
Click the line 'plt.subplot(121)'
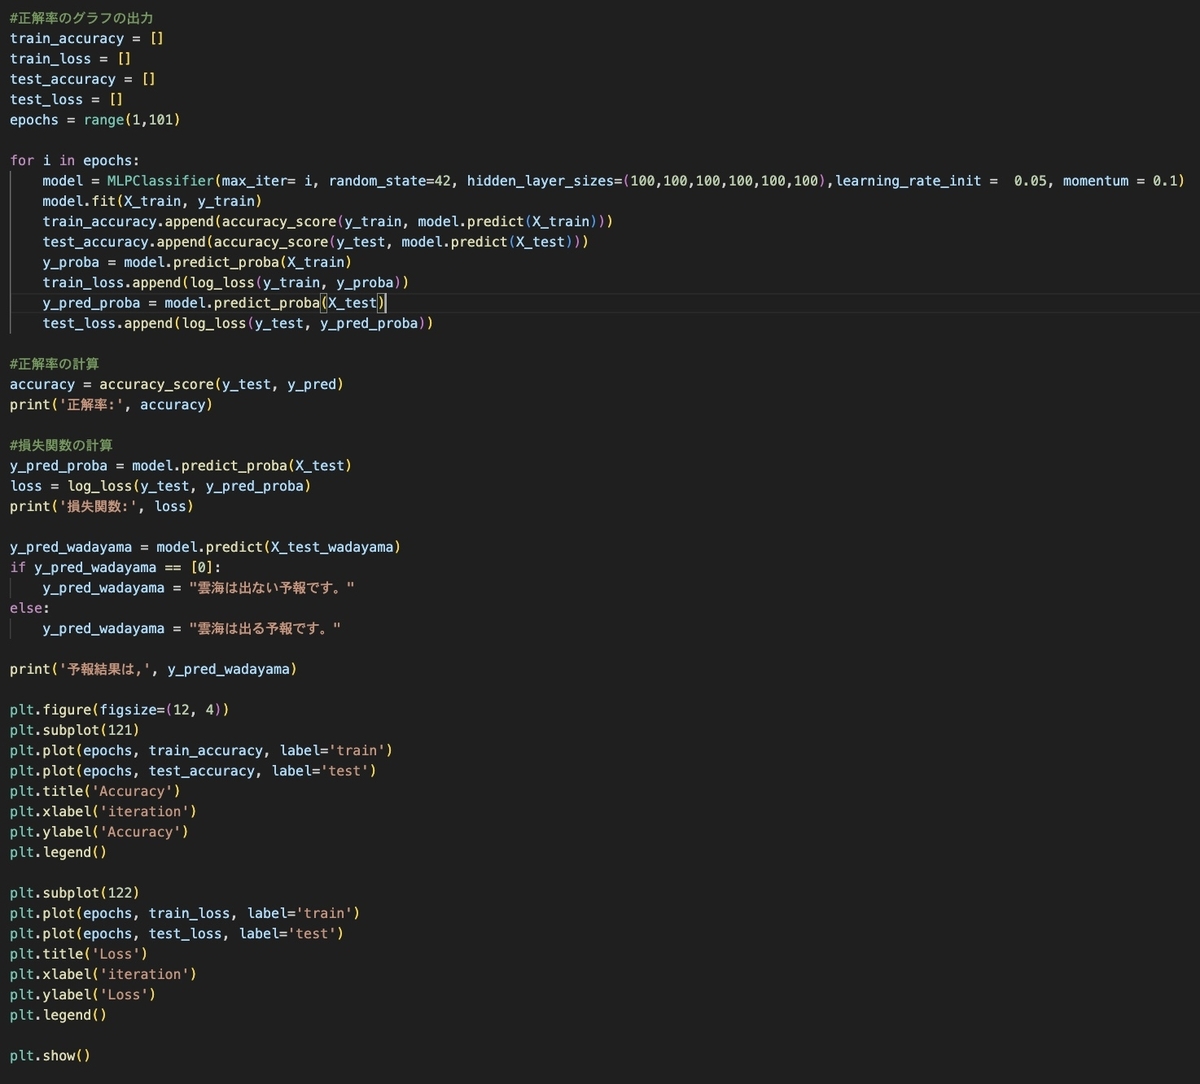75,730
